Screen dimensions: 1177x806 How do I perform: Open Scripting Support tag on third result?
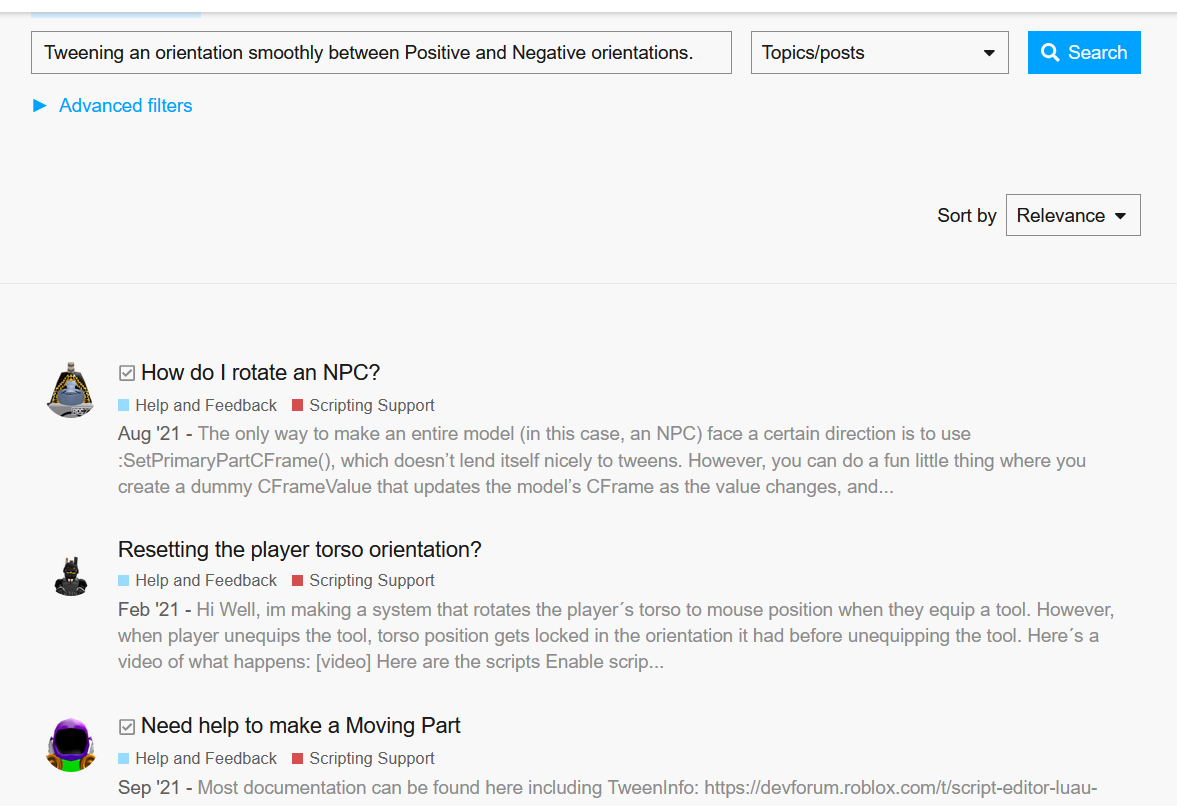[x=371, y=759]
